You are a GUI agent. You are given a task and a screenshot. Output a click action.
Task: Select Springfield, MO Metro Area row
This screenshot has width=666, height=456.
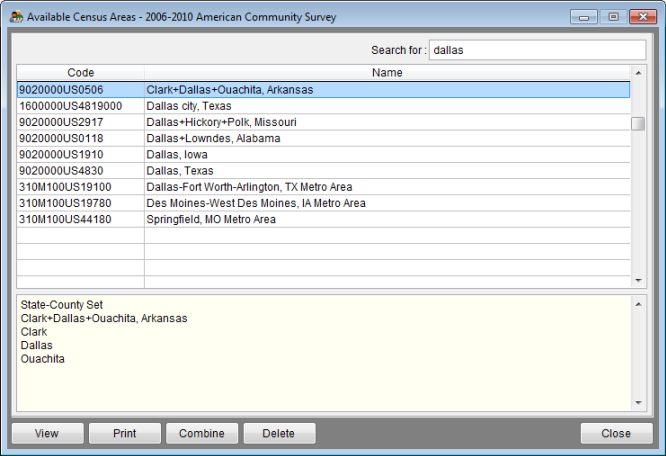click(323, 219)
